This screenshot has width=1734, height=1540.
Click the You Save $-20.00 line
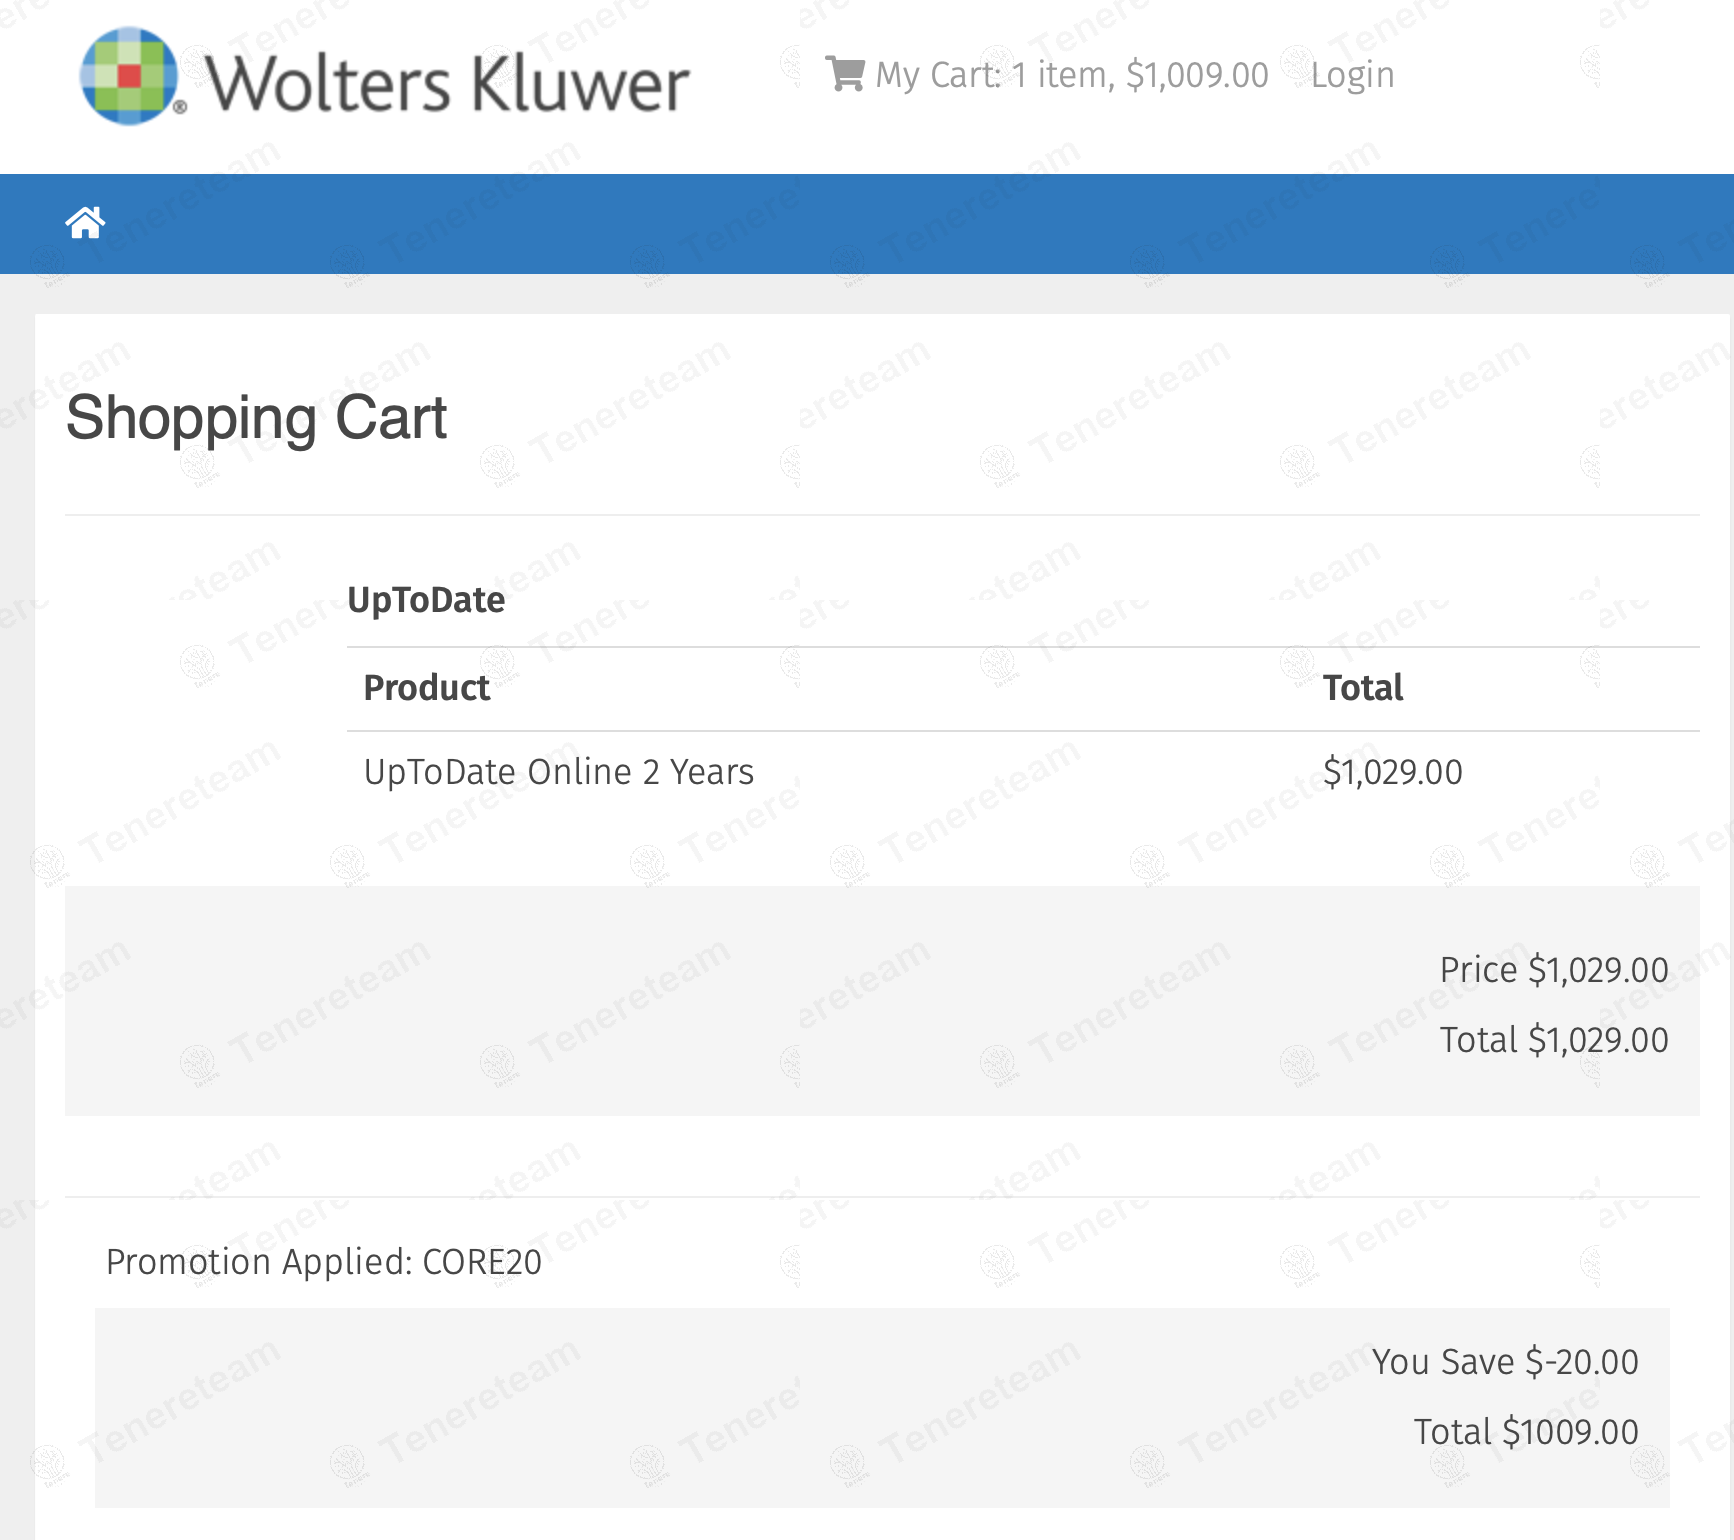[1504, 1362]
